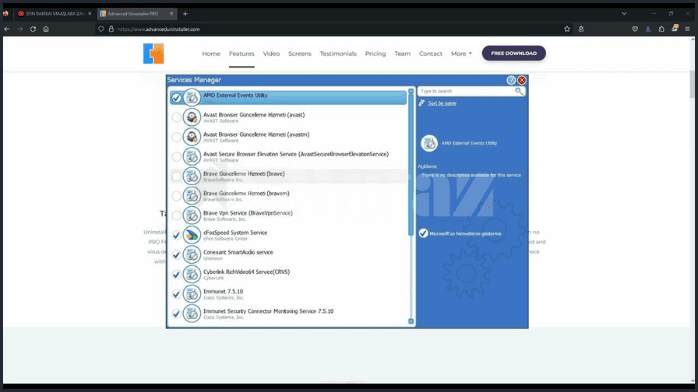Open the More dropdown in site navigation
Image resolution: width=698 pixels, height=392 pixels.
point(461,53)
